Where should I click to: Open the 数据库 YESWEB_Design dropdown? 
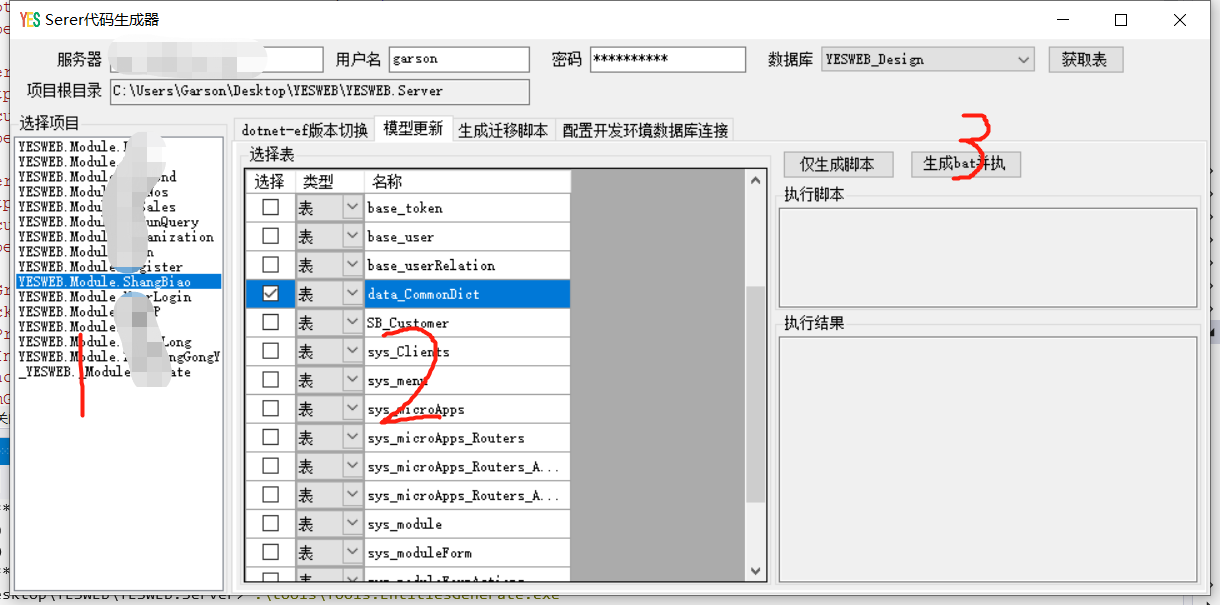pyautogui.click(x=1023, y=60)
